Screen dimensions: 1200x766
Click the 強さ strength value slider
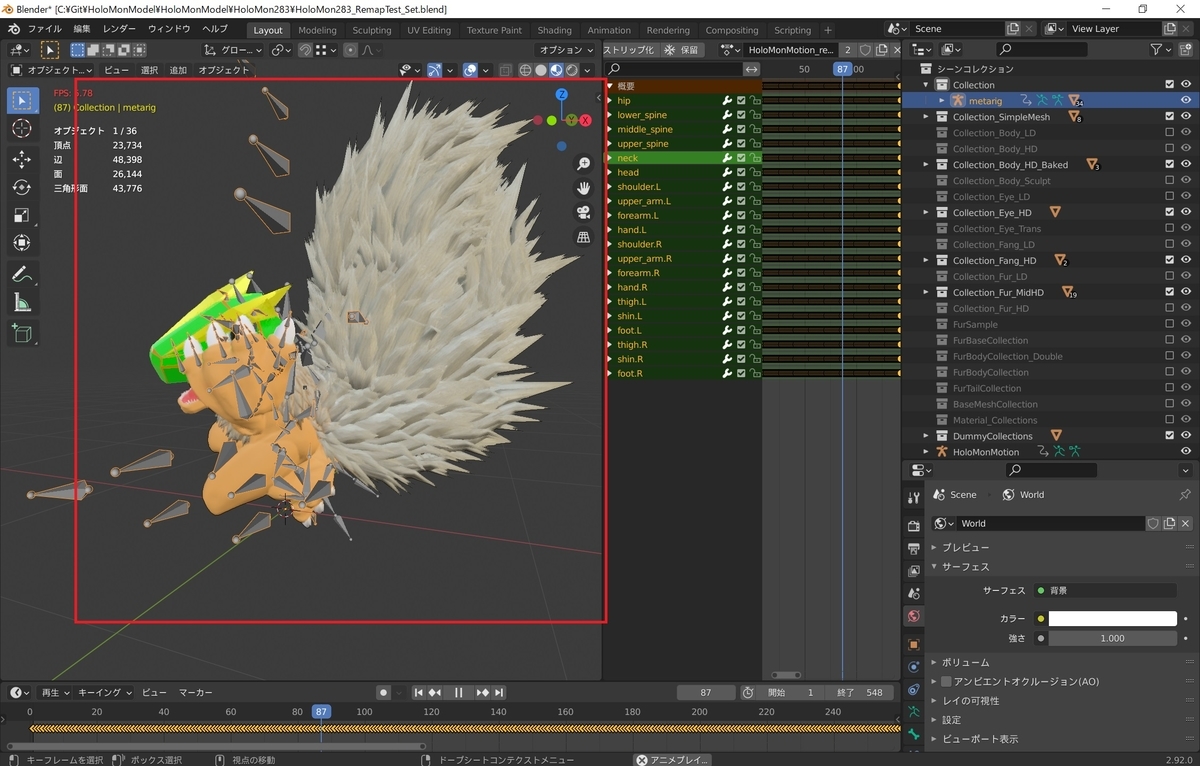(1113, 638)
